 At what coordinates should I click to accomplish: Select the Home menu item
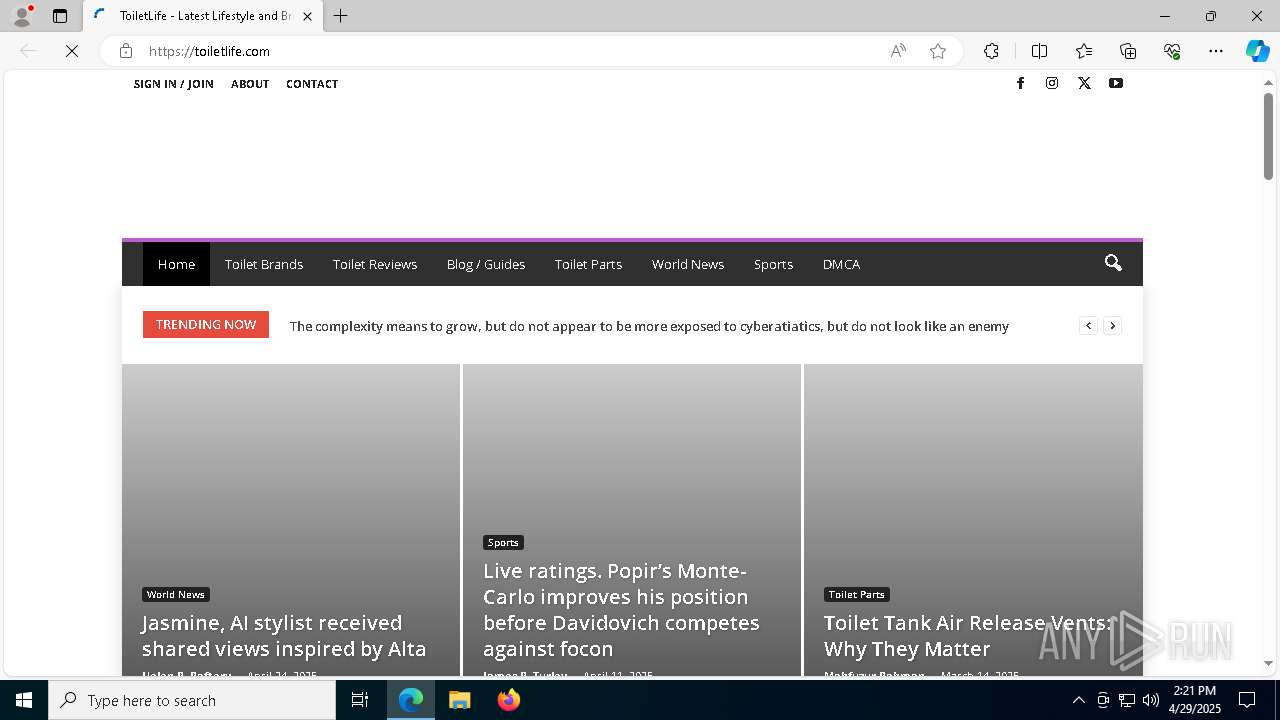[176, 264]
